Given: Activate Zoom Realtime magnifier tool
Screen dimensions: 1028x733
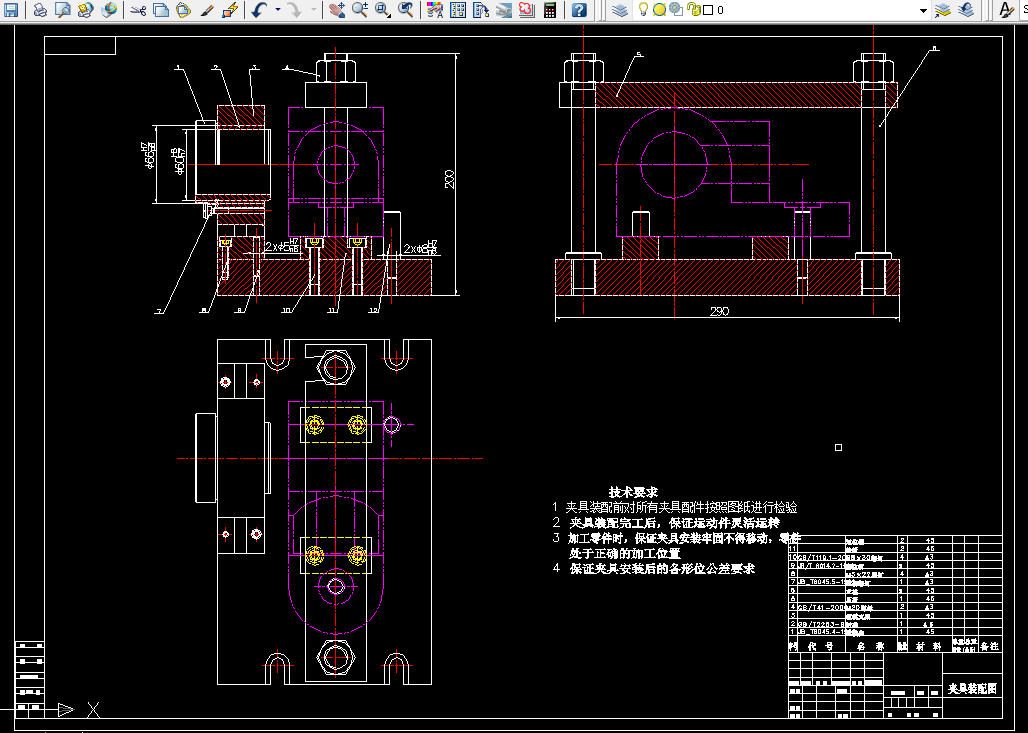Looking at the screenshot, I should pos(360,10).
